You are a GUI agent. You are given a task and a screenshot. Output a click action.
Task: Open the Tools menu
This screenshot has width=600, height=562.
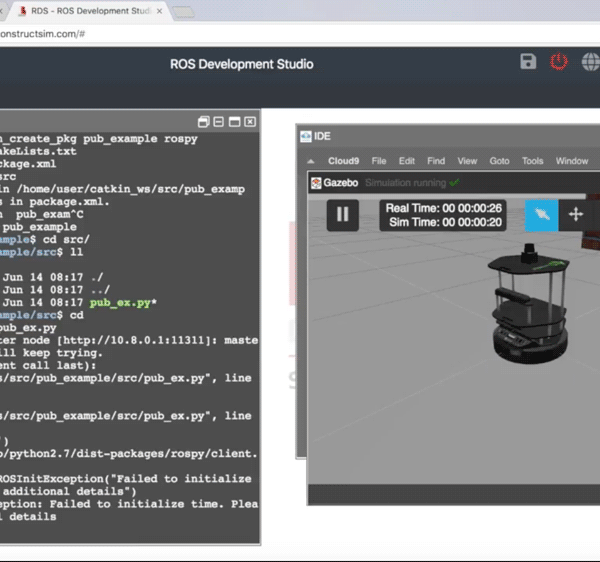point(532,161)
